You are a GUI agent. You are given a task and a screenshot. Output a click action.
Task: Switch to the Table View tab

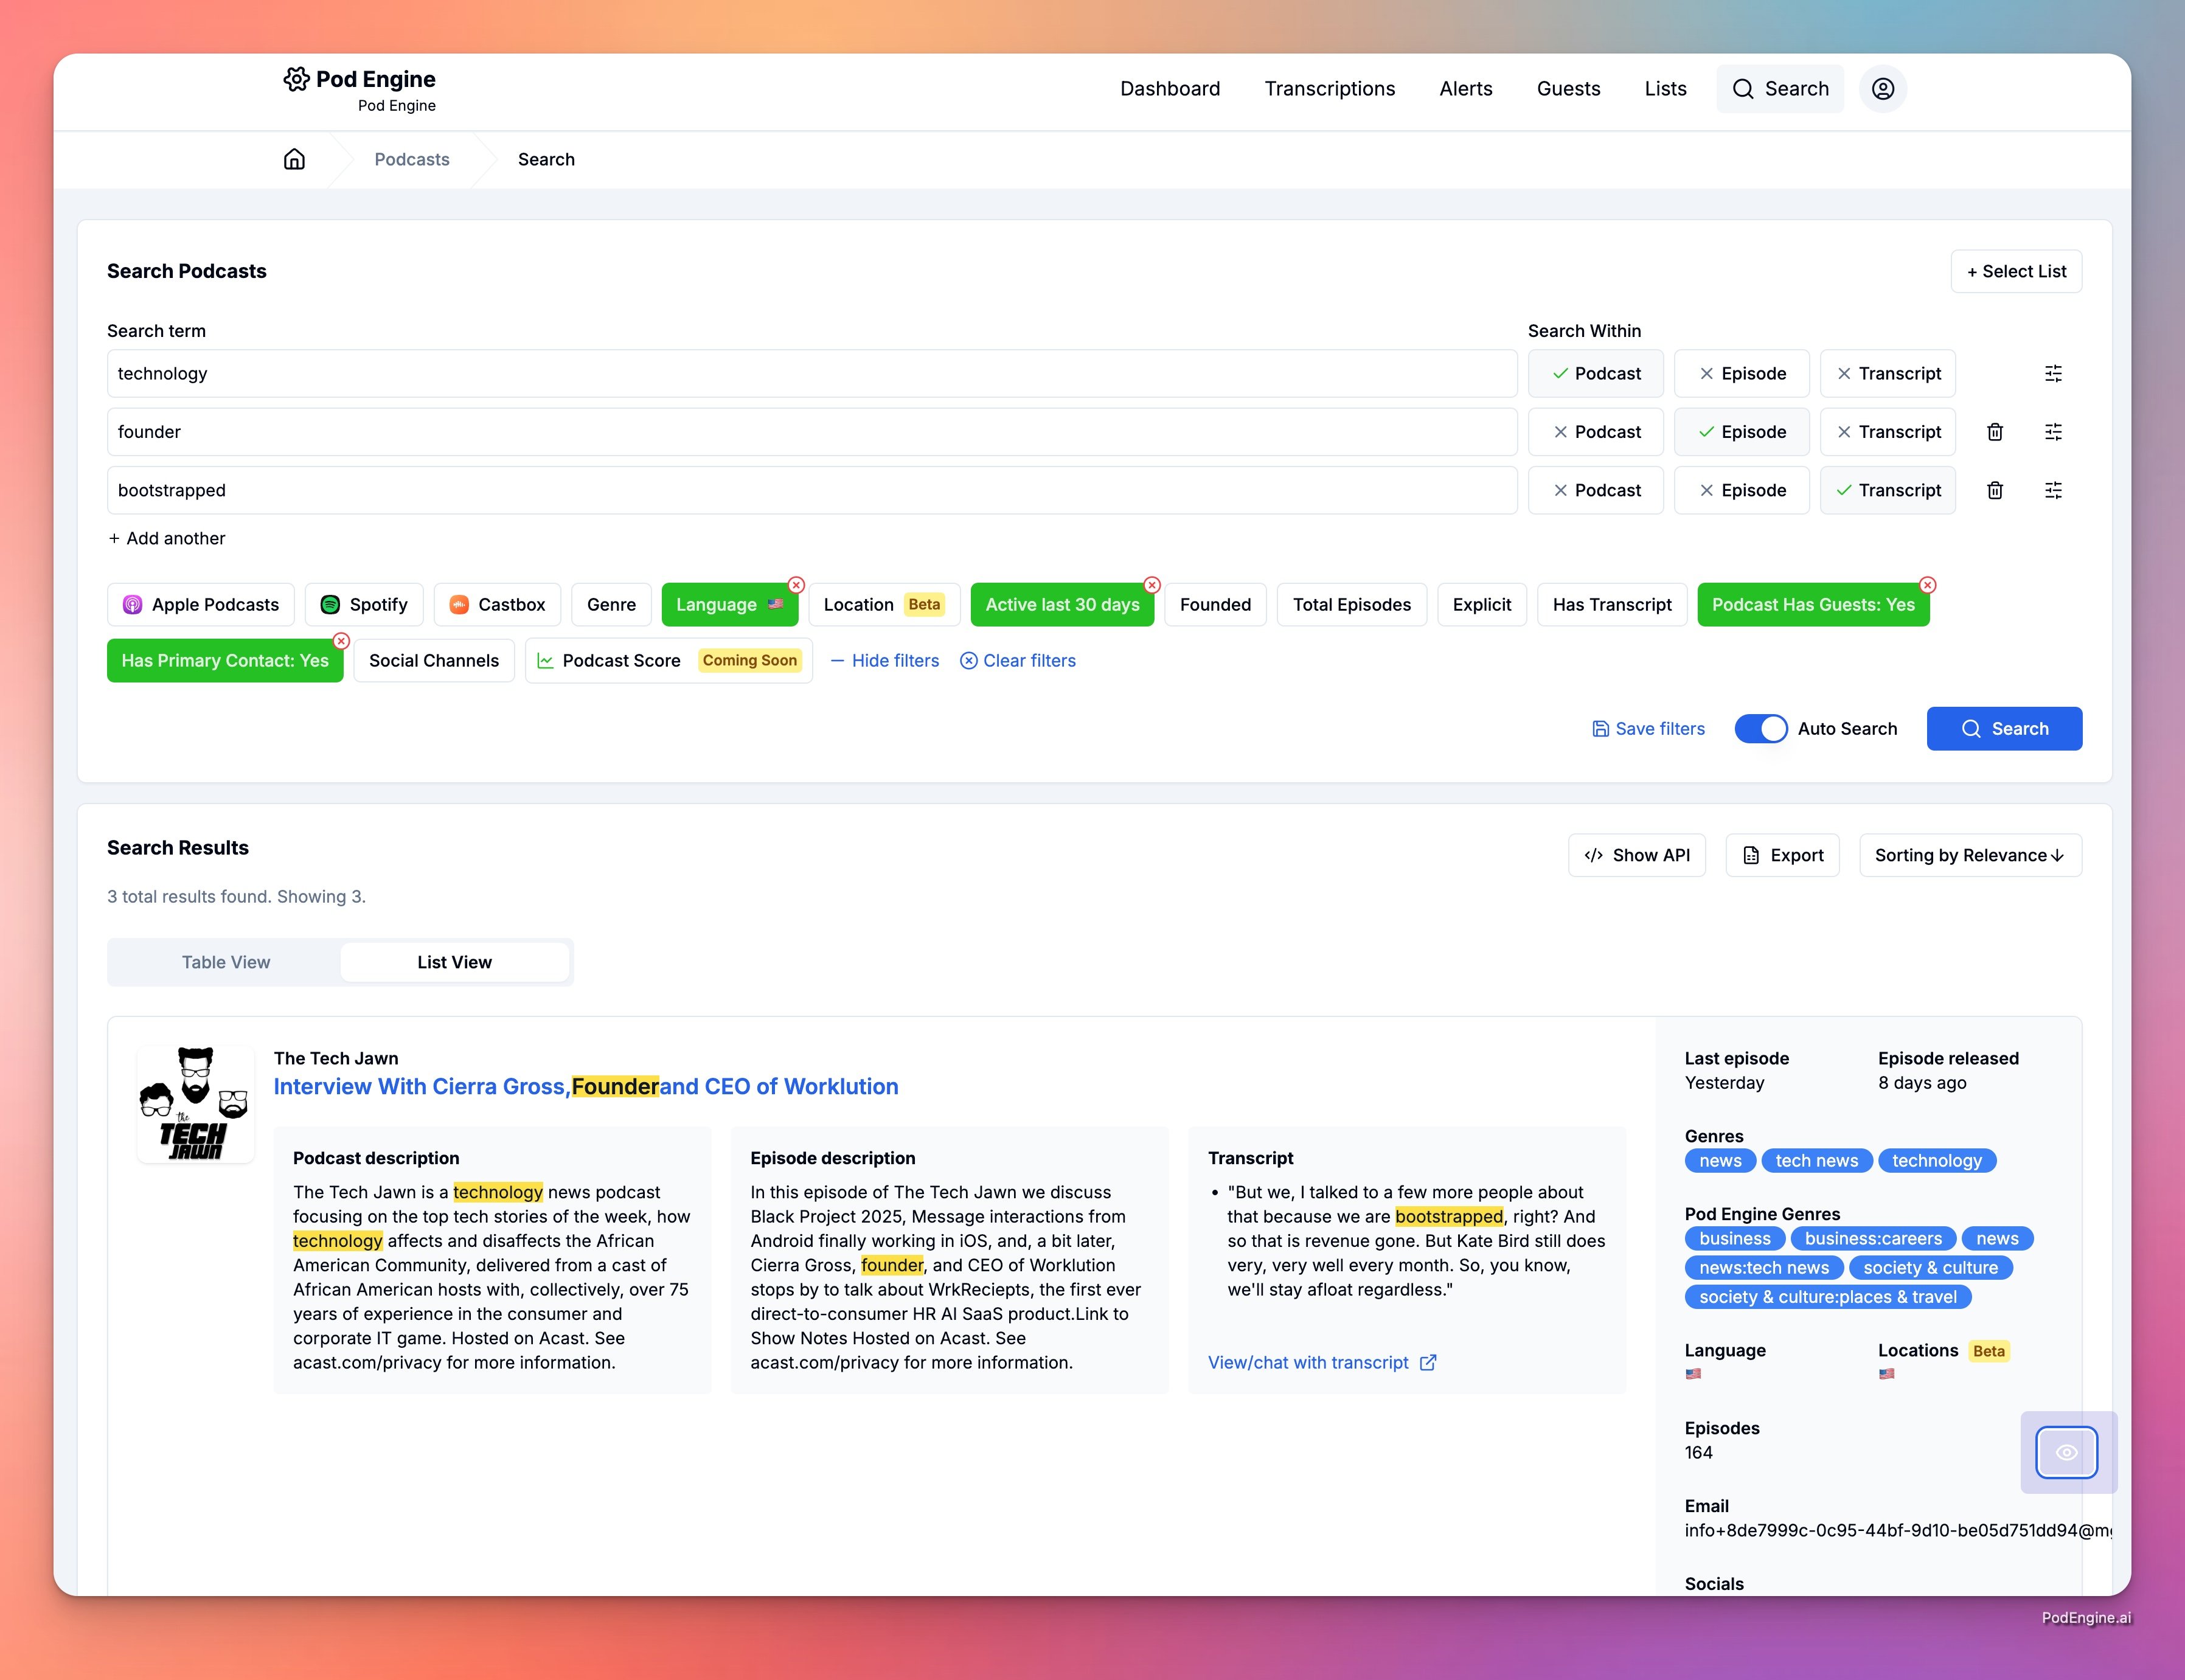click(226, 962)
